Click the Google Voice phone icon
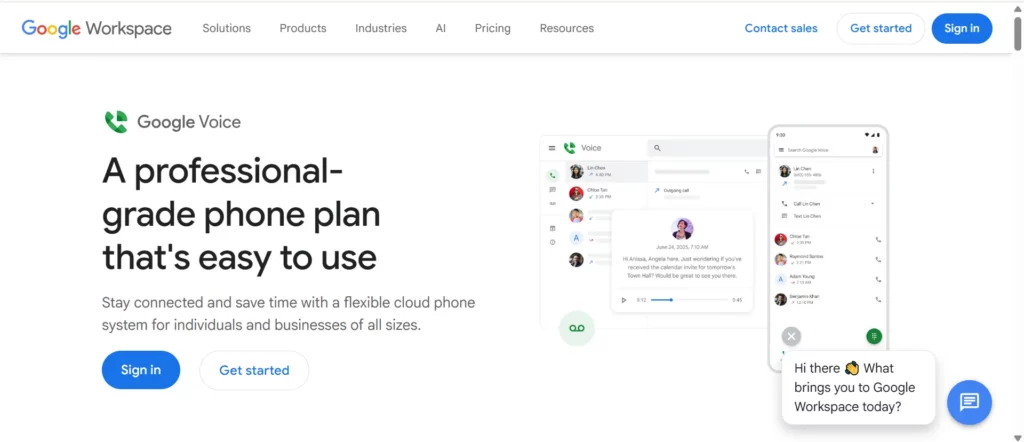The height and width of the screenshot is (442, 1024). 116,122
